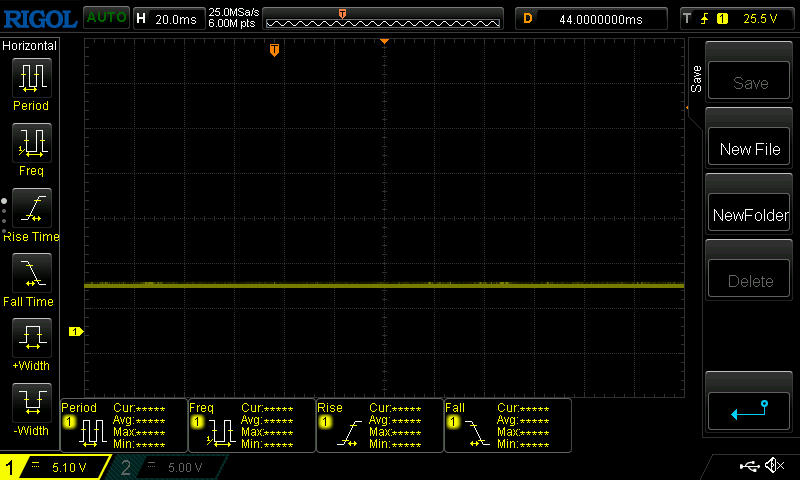Click the trigger source channel 1 badge
The width and height of the screenshot is (800, 480).
(722, 19)
